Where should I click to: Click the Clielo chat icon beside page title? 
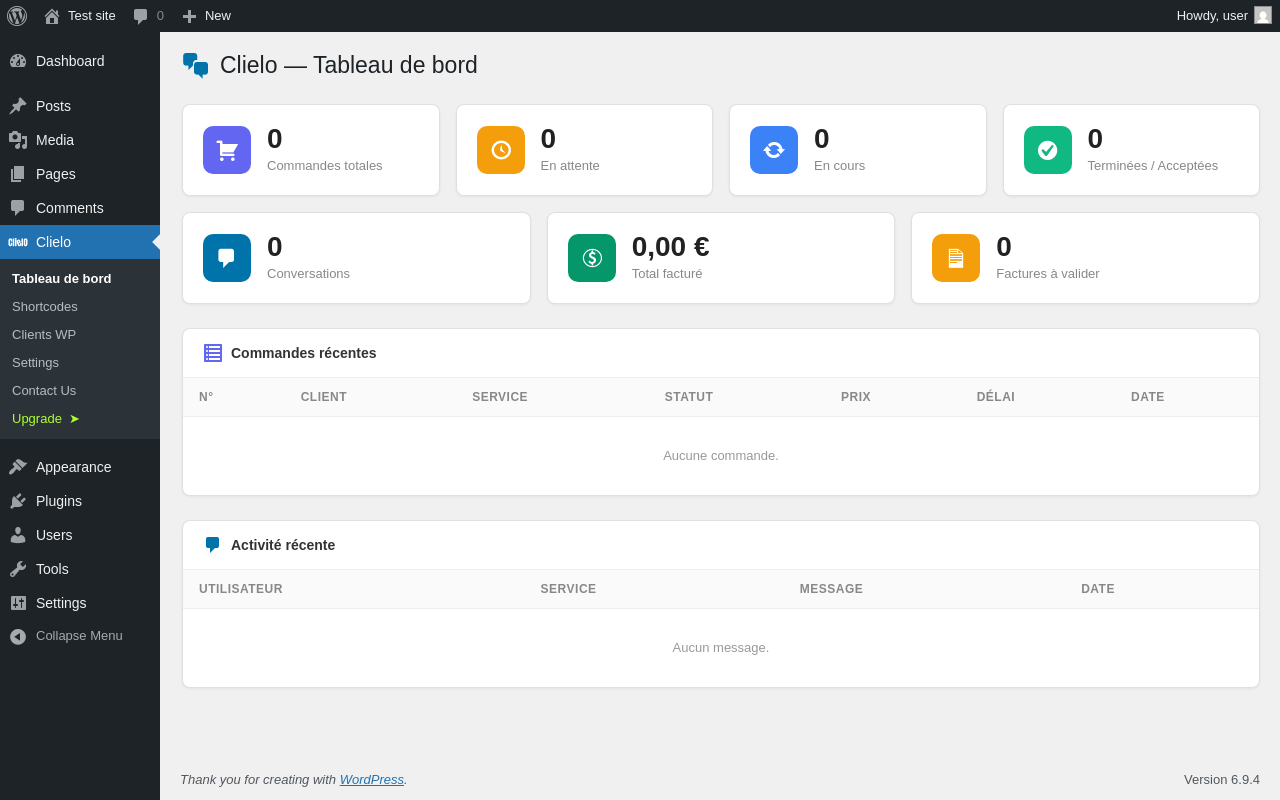pyautogui.click(x=196, y=65)
